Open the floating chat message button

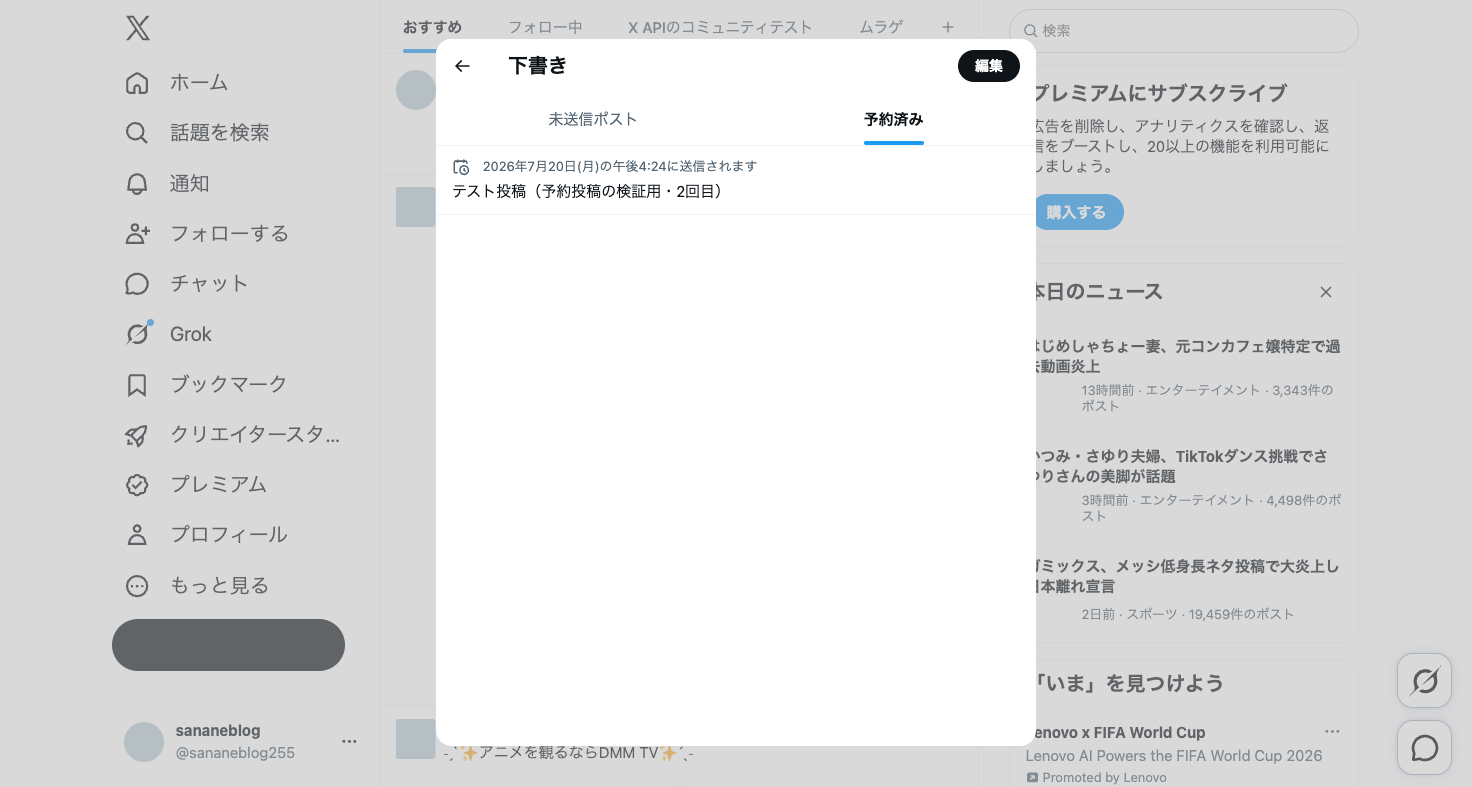[x=1424, y=748]
